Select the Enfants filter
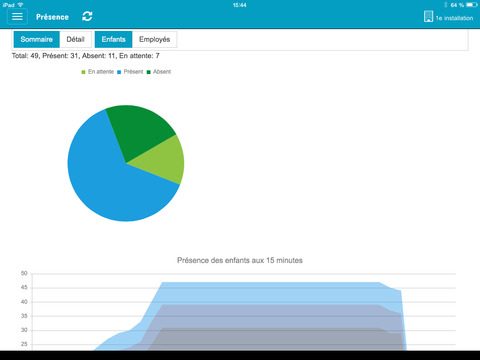 pos(114,39)
